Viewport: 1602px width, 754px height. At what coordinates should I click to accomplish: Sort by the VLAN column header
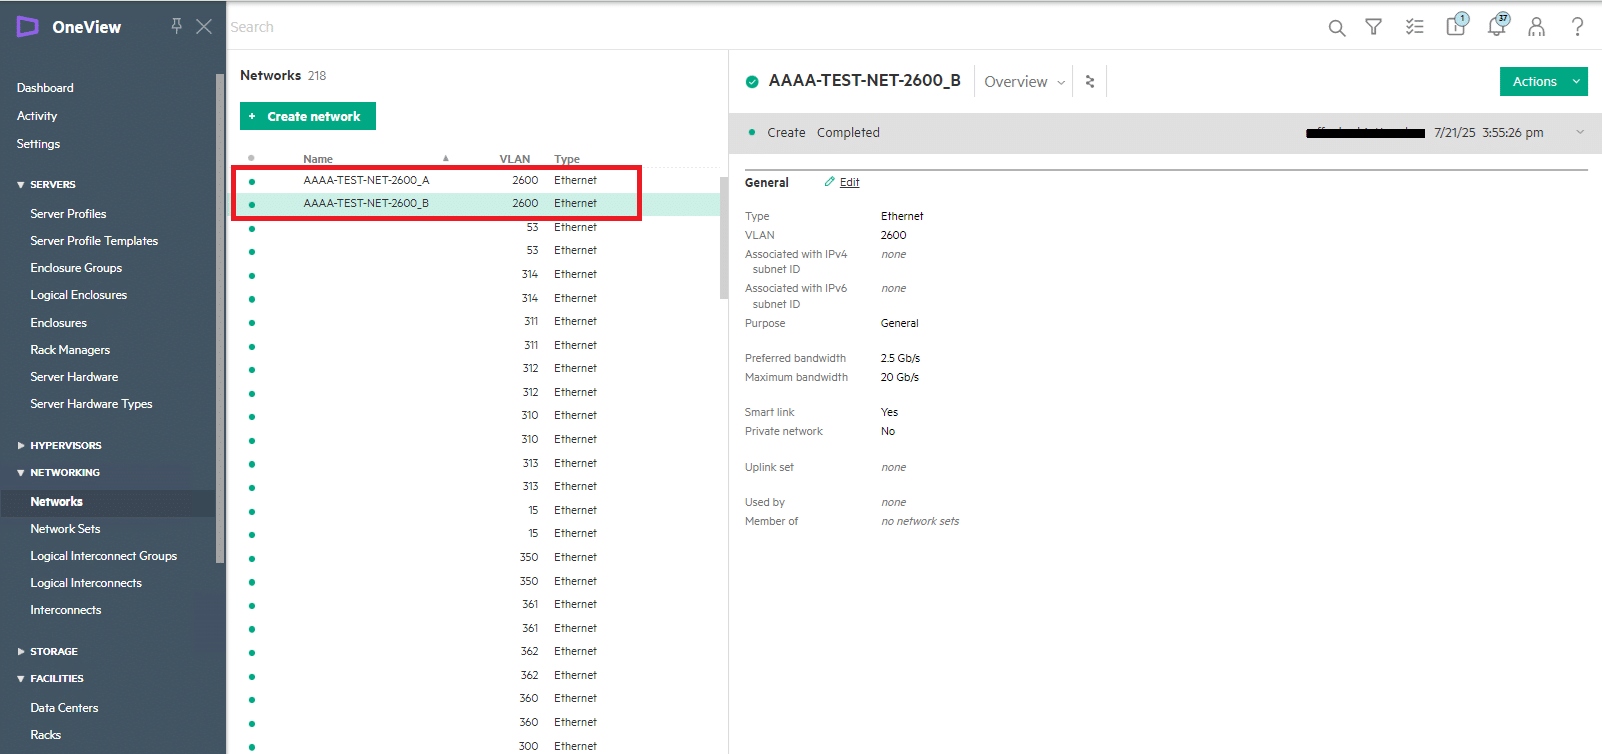[x=514, y=159]
